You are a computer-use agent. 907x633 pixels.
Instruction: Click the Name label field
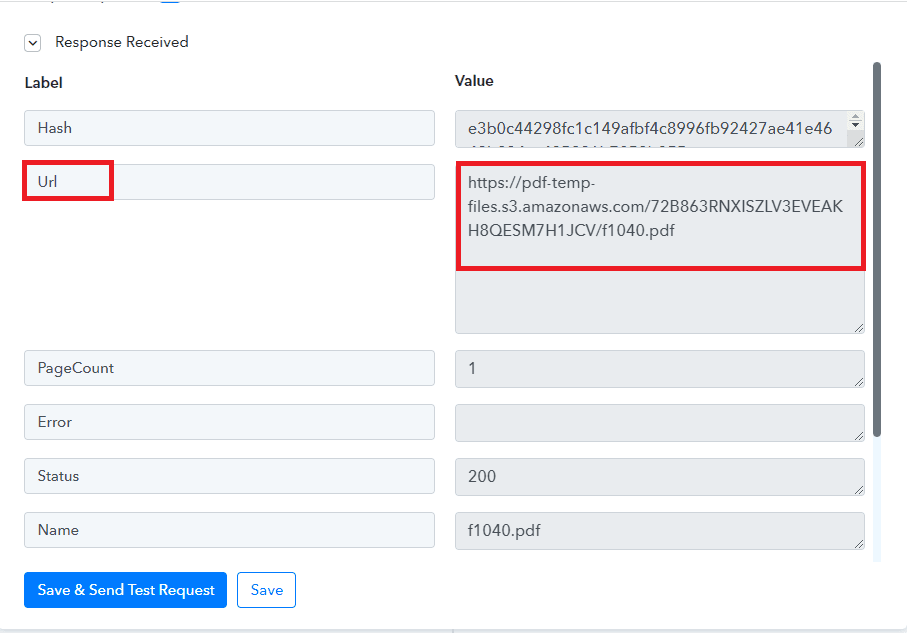pyautogui.click(x=229, y=530)
